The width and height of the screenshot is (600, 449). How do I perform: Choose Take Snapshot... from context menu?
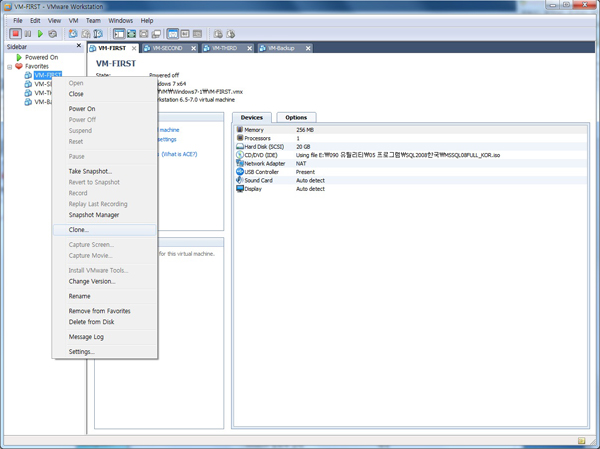coord(104,171)
